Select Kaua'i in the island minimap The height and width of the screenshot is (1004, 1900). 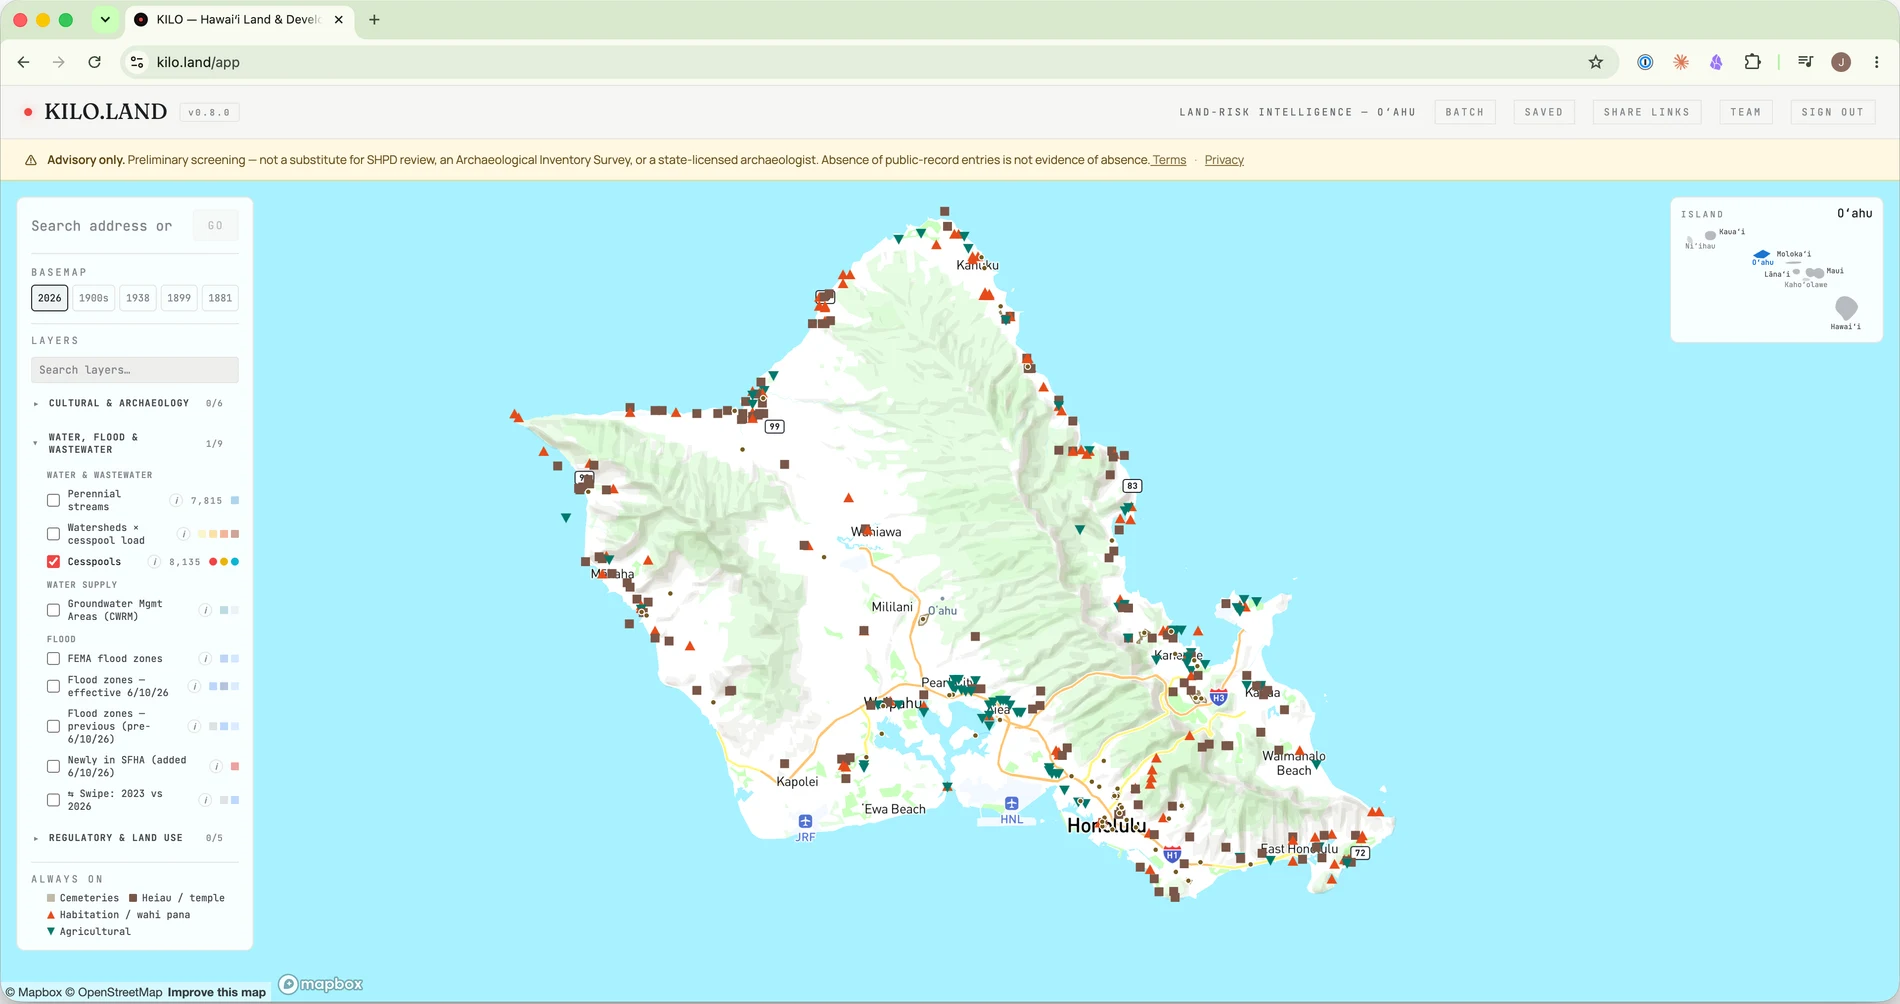point(1710,235)
